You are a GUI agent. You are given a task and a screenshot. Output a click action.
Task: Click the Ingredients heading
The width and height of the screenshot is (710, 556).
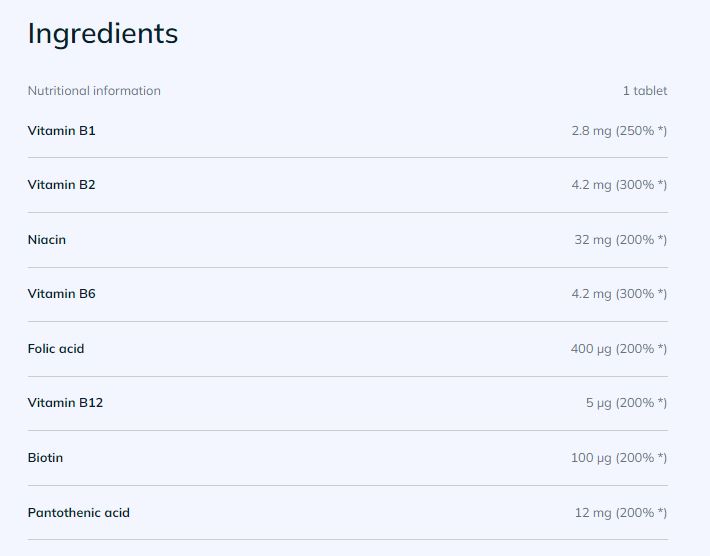pyautogui.click(x=102, y=33)
